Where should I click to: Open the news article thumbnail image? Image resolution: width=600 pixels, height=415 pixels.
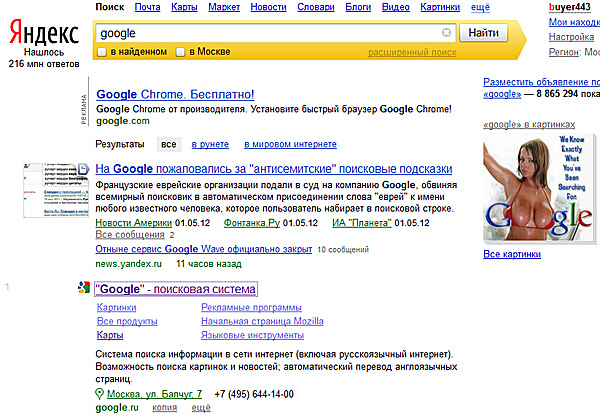[53, 192]
